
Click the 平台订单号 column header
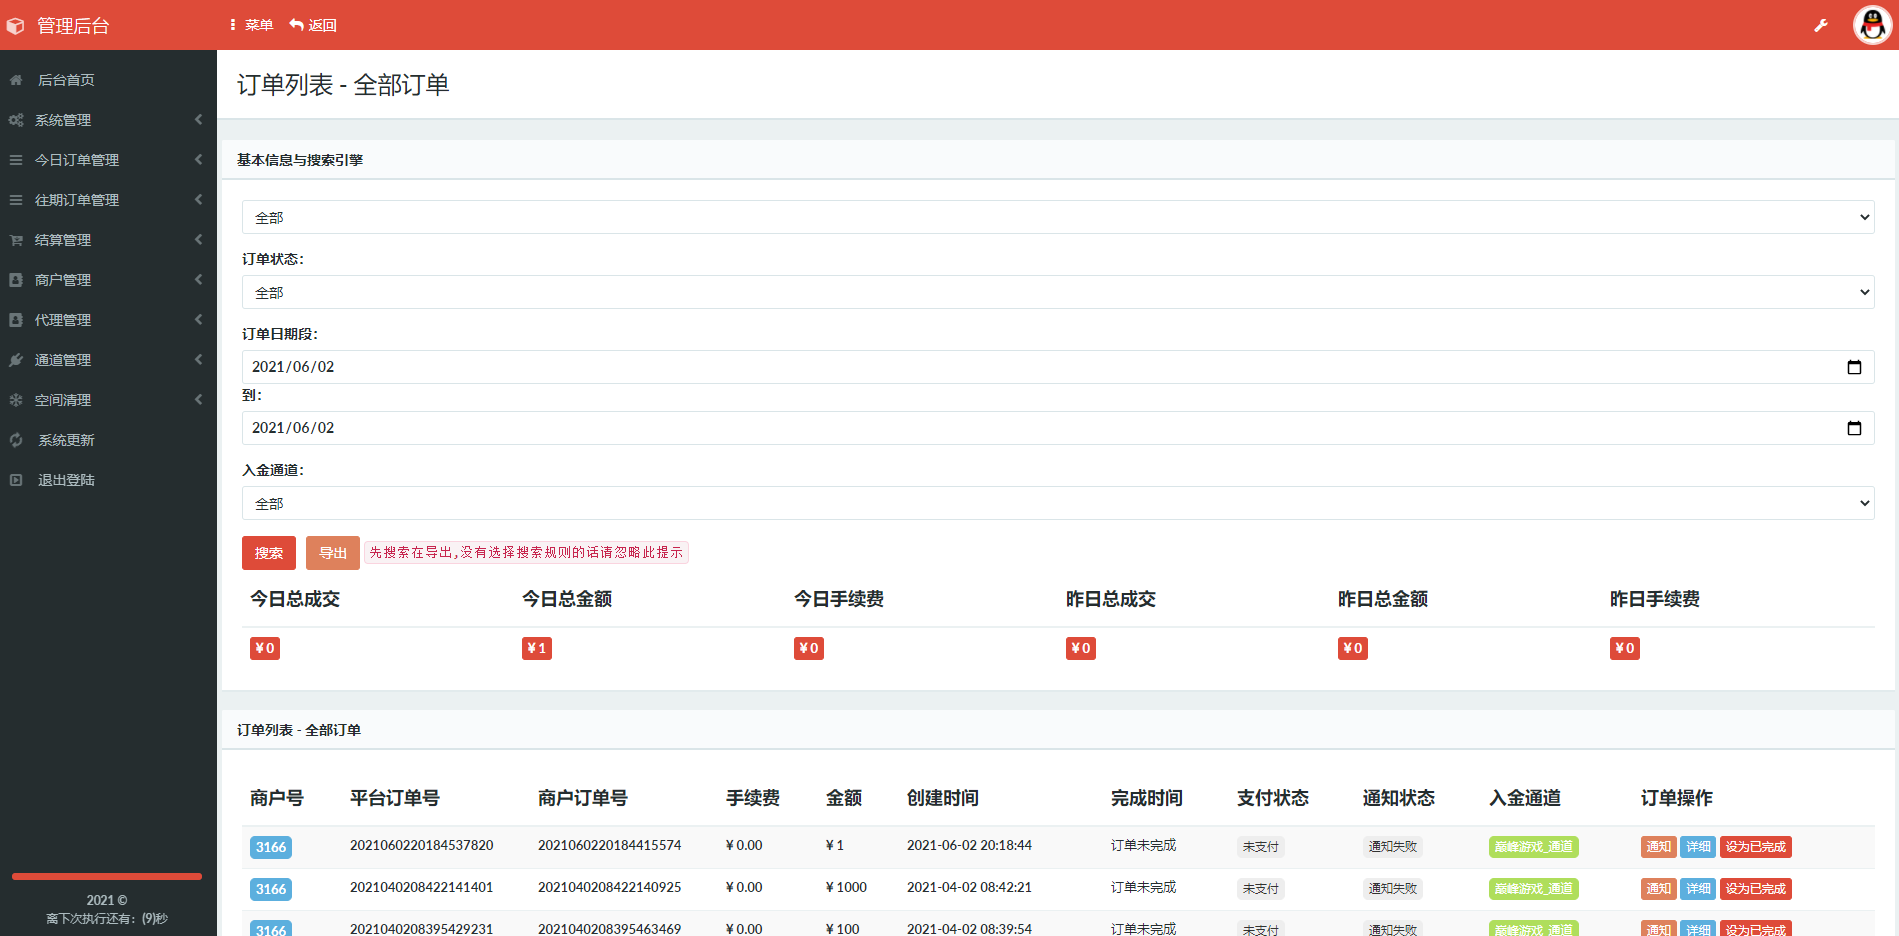point(395,798)
